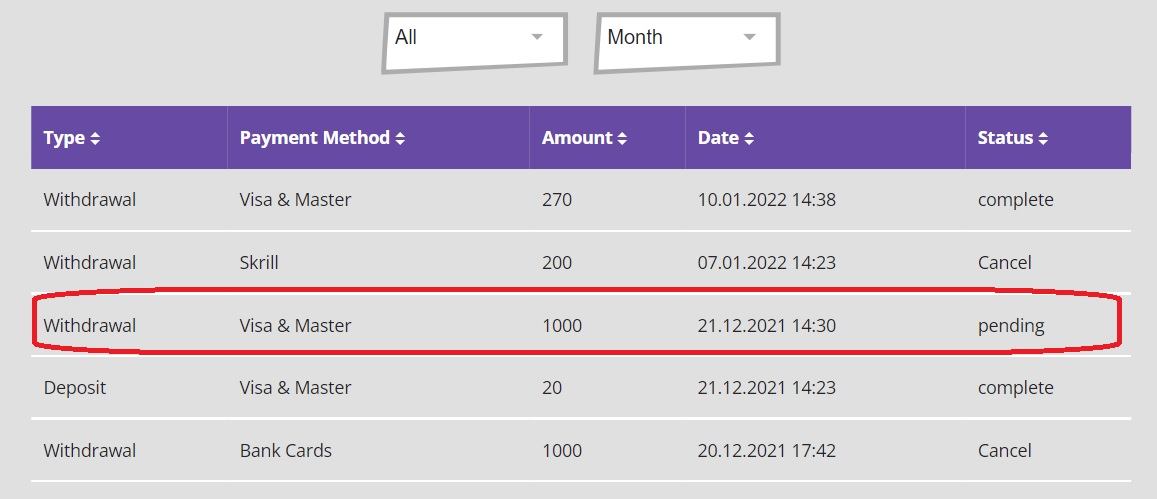Click the complete status of the Deposit
Screen dimensions: 1157x499
point(1015,388)
